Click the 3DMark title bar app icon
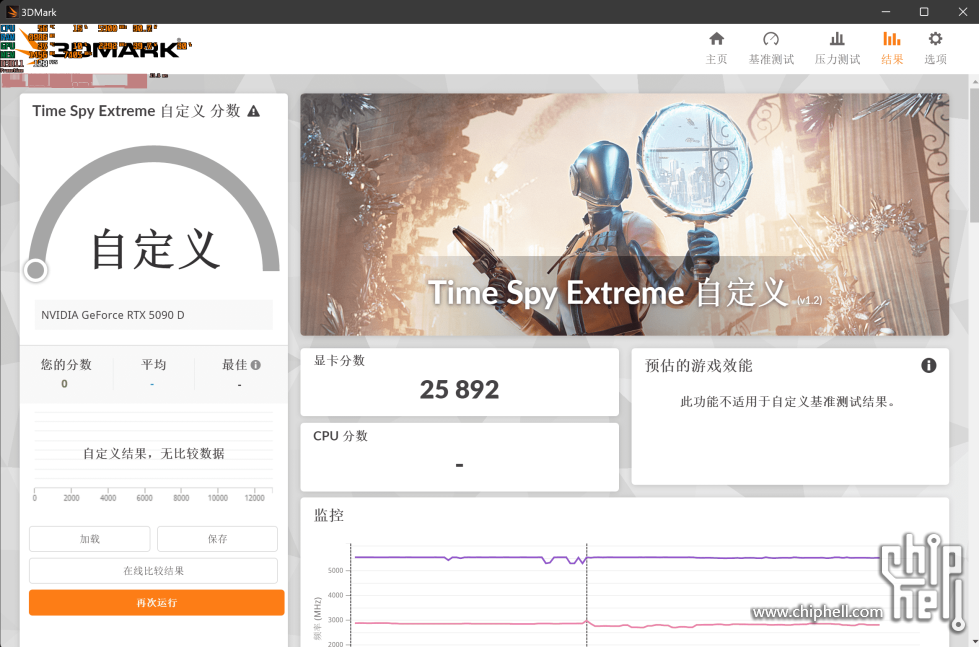Image resolution: width=979 pixels, height=647 pixels. pos(11,12)
